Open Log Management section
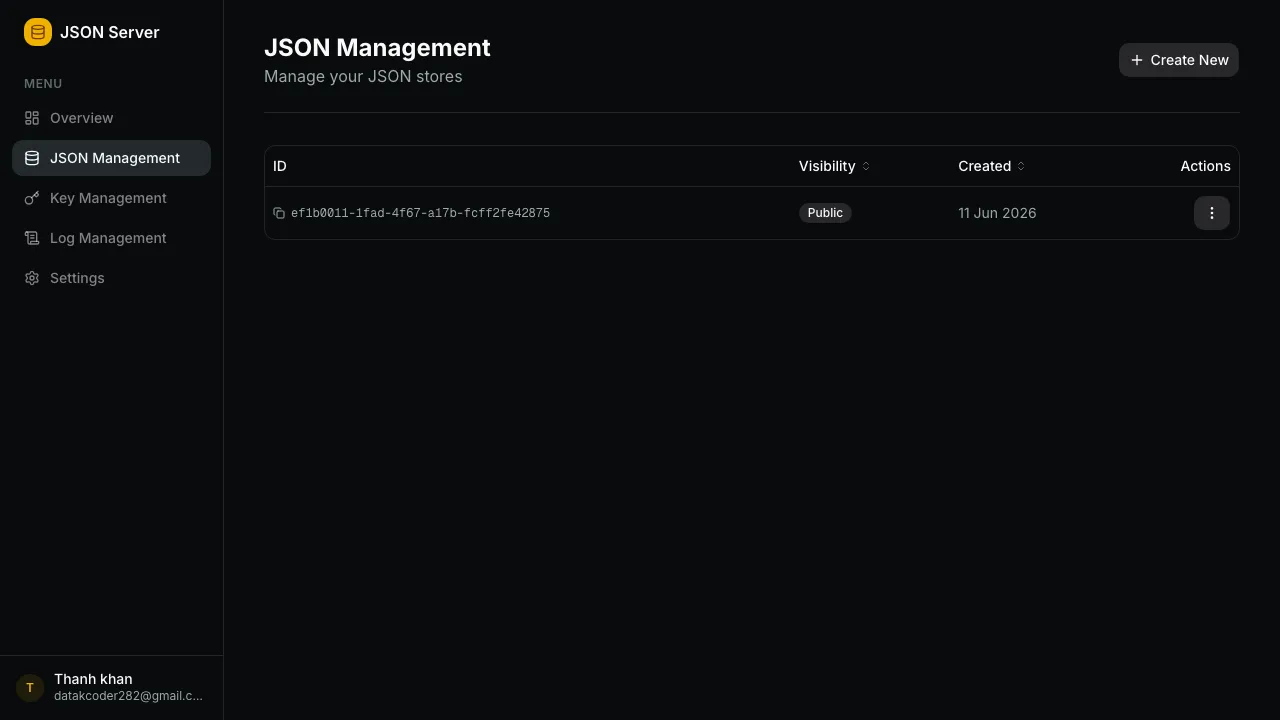1280x720 pixels. (x=111, y=238)
